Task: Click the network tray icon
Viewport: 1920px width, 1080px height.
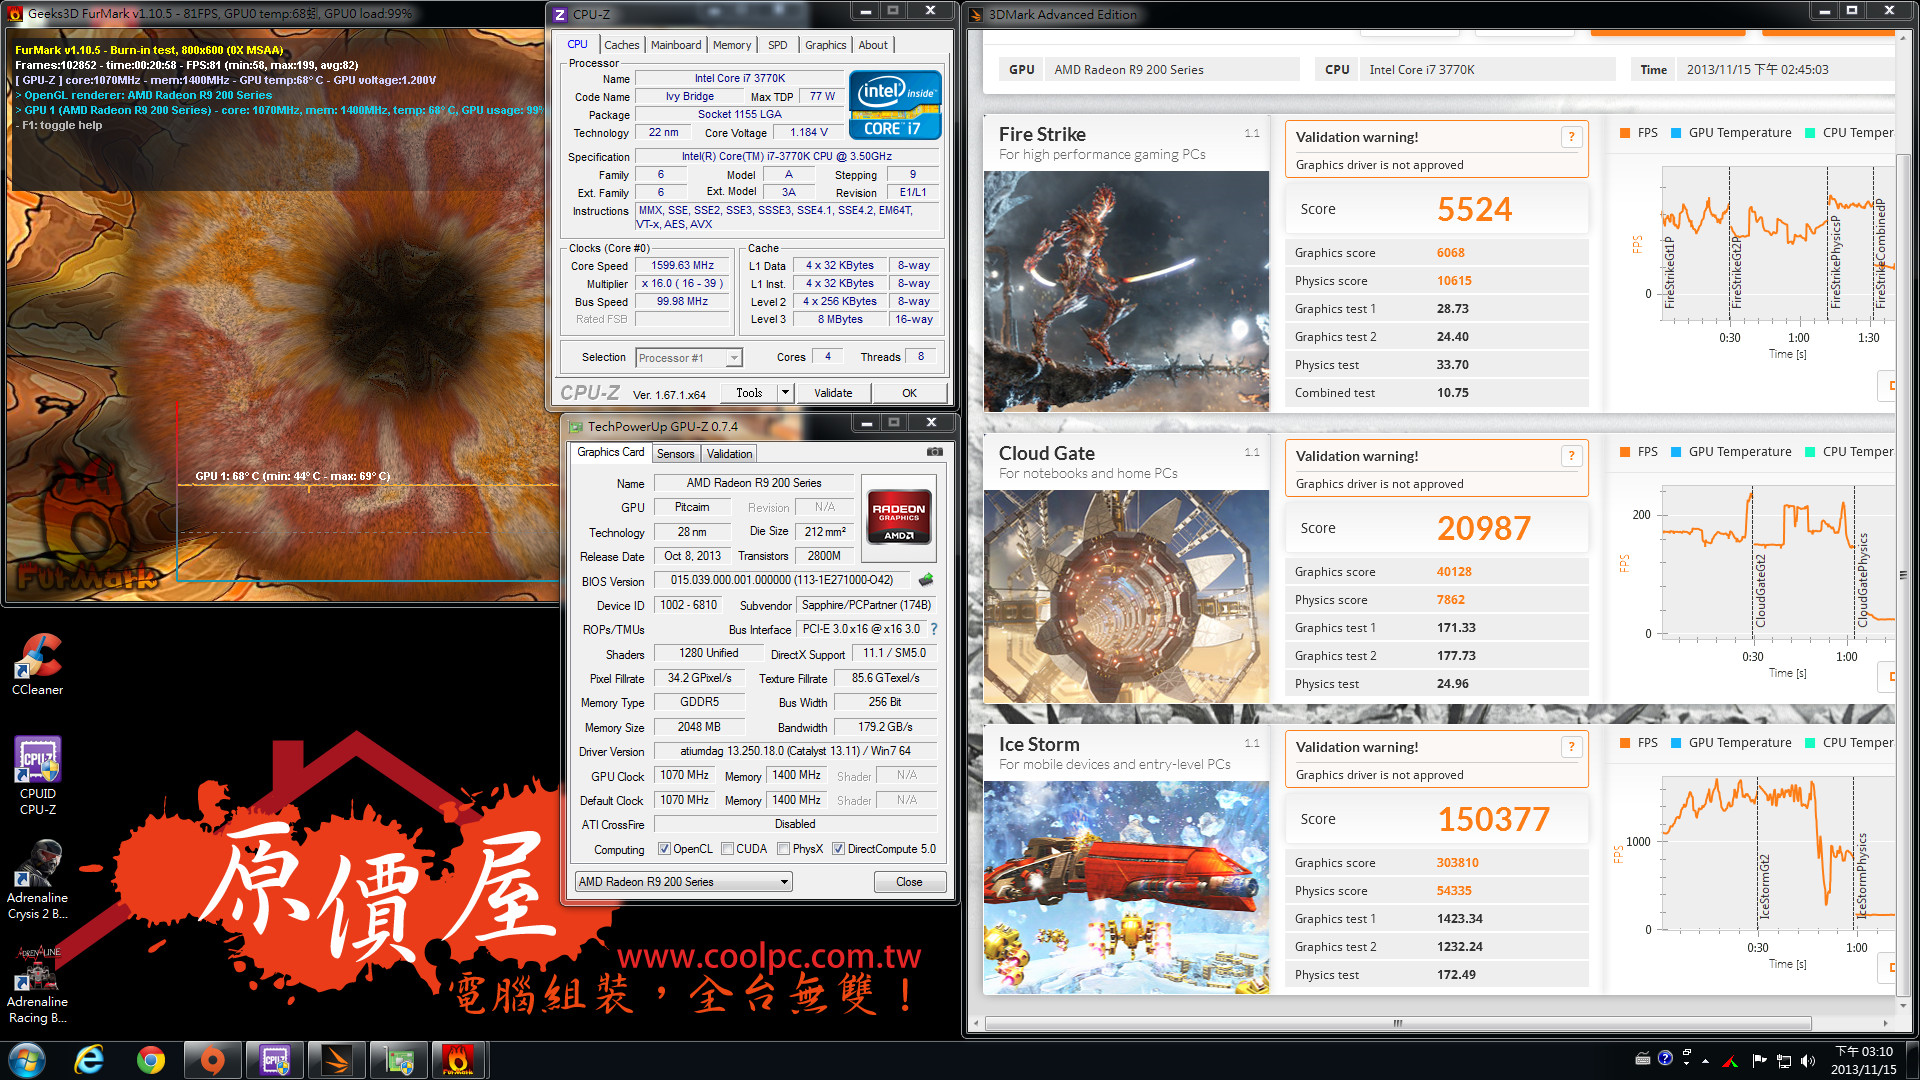Action: tap(1783, 1061)
